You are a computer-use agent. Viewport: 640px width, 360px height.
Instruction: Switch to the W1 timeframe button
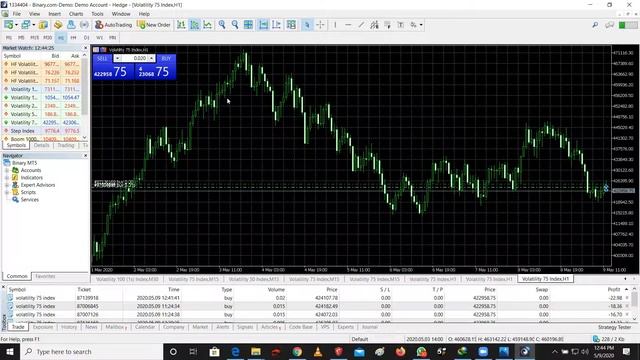[100, 38]
